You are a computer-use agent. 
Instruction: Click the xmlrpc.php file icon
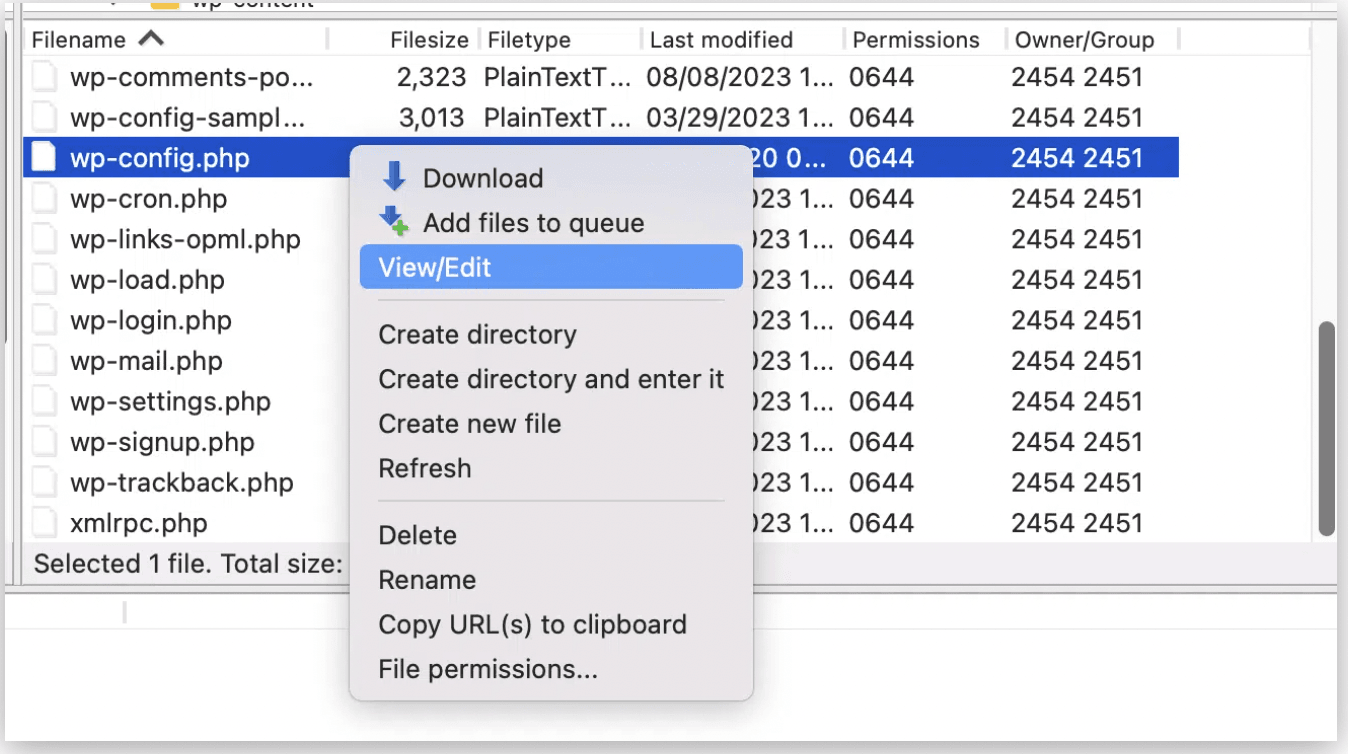tap(44, 523)
